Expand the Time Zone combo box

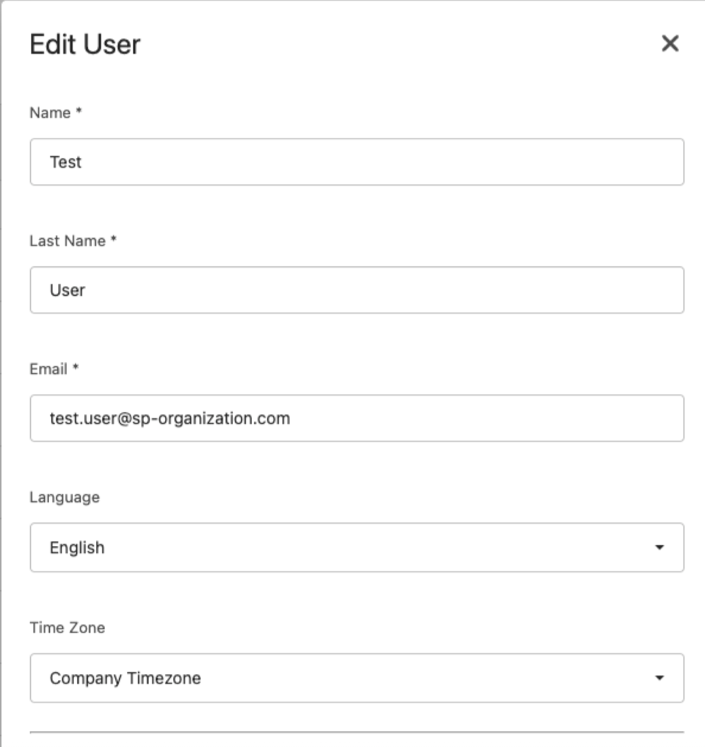click(x=357, y=678)
